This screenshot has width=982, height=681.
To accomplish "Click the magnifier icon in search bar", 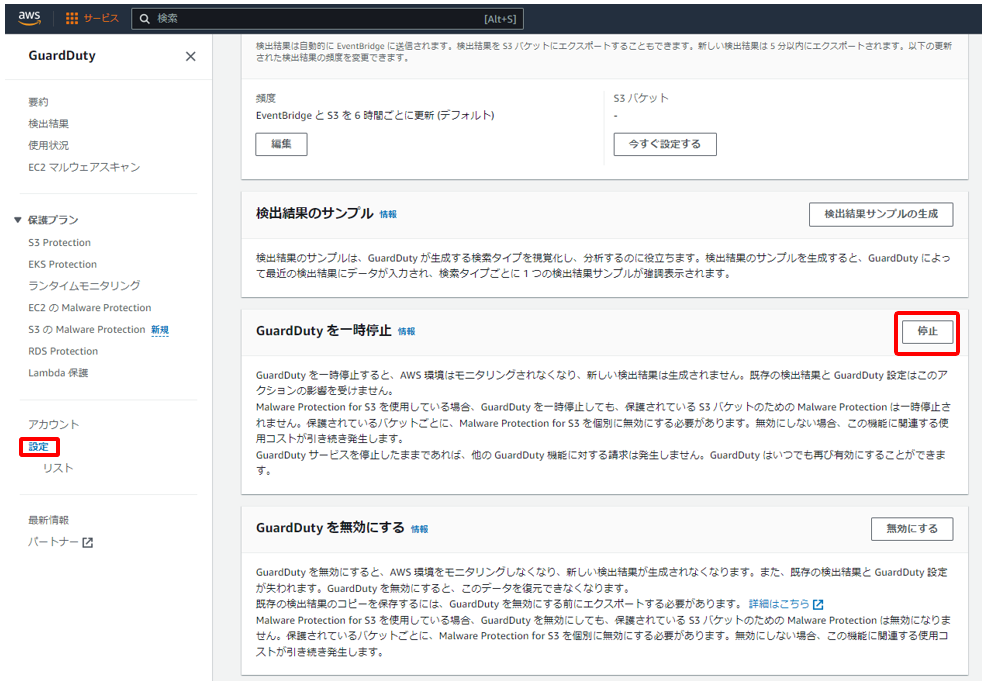I will (145, 19).
